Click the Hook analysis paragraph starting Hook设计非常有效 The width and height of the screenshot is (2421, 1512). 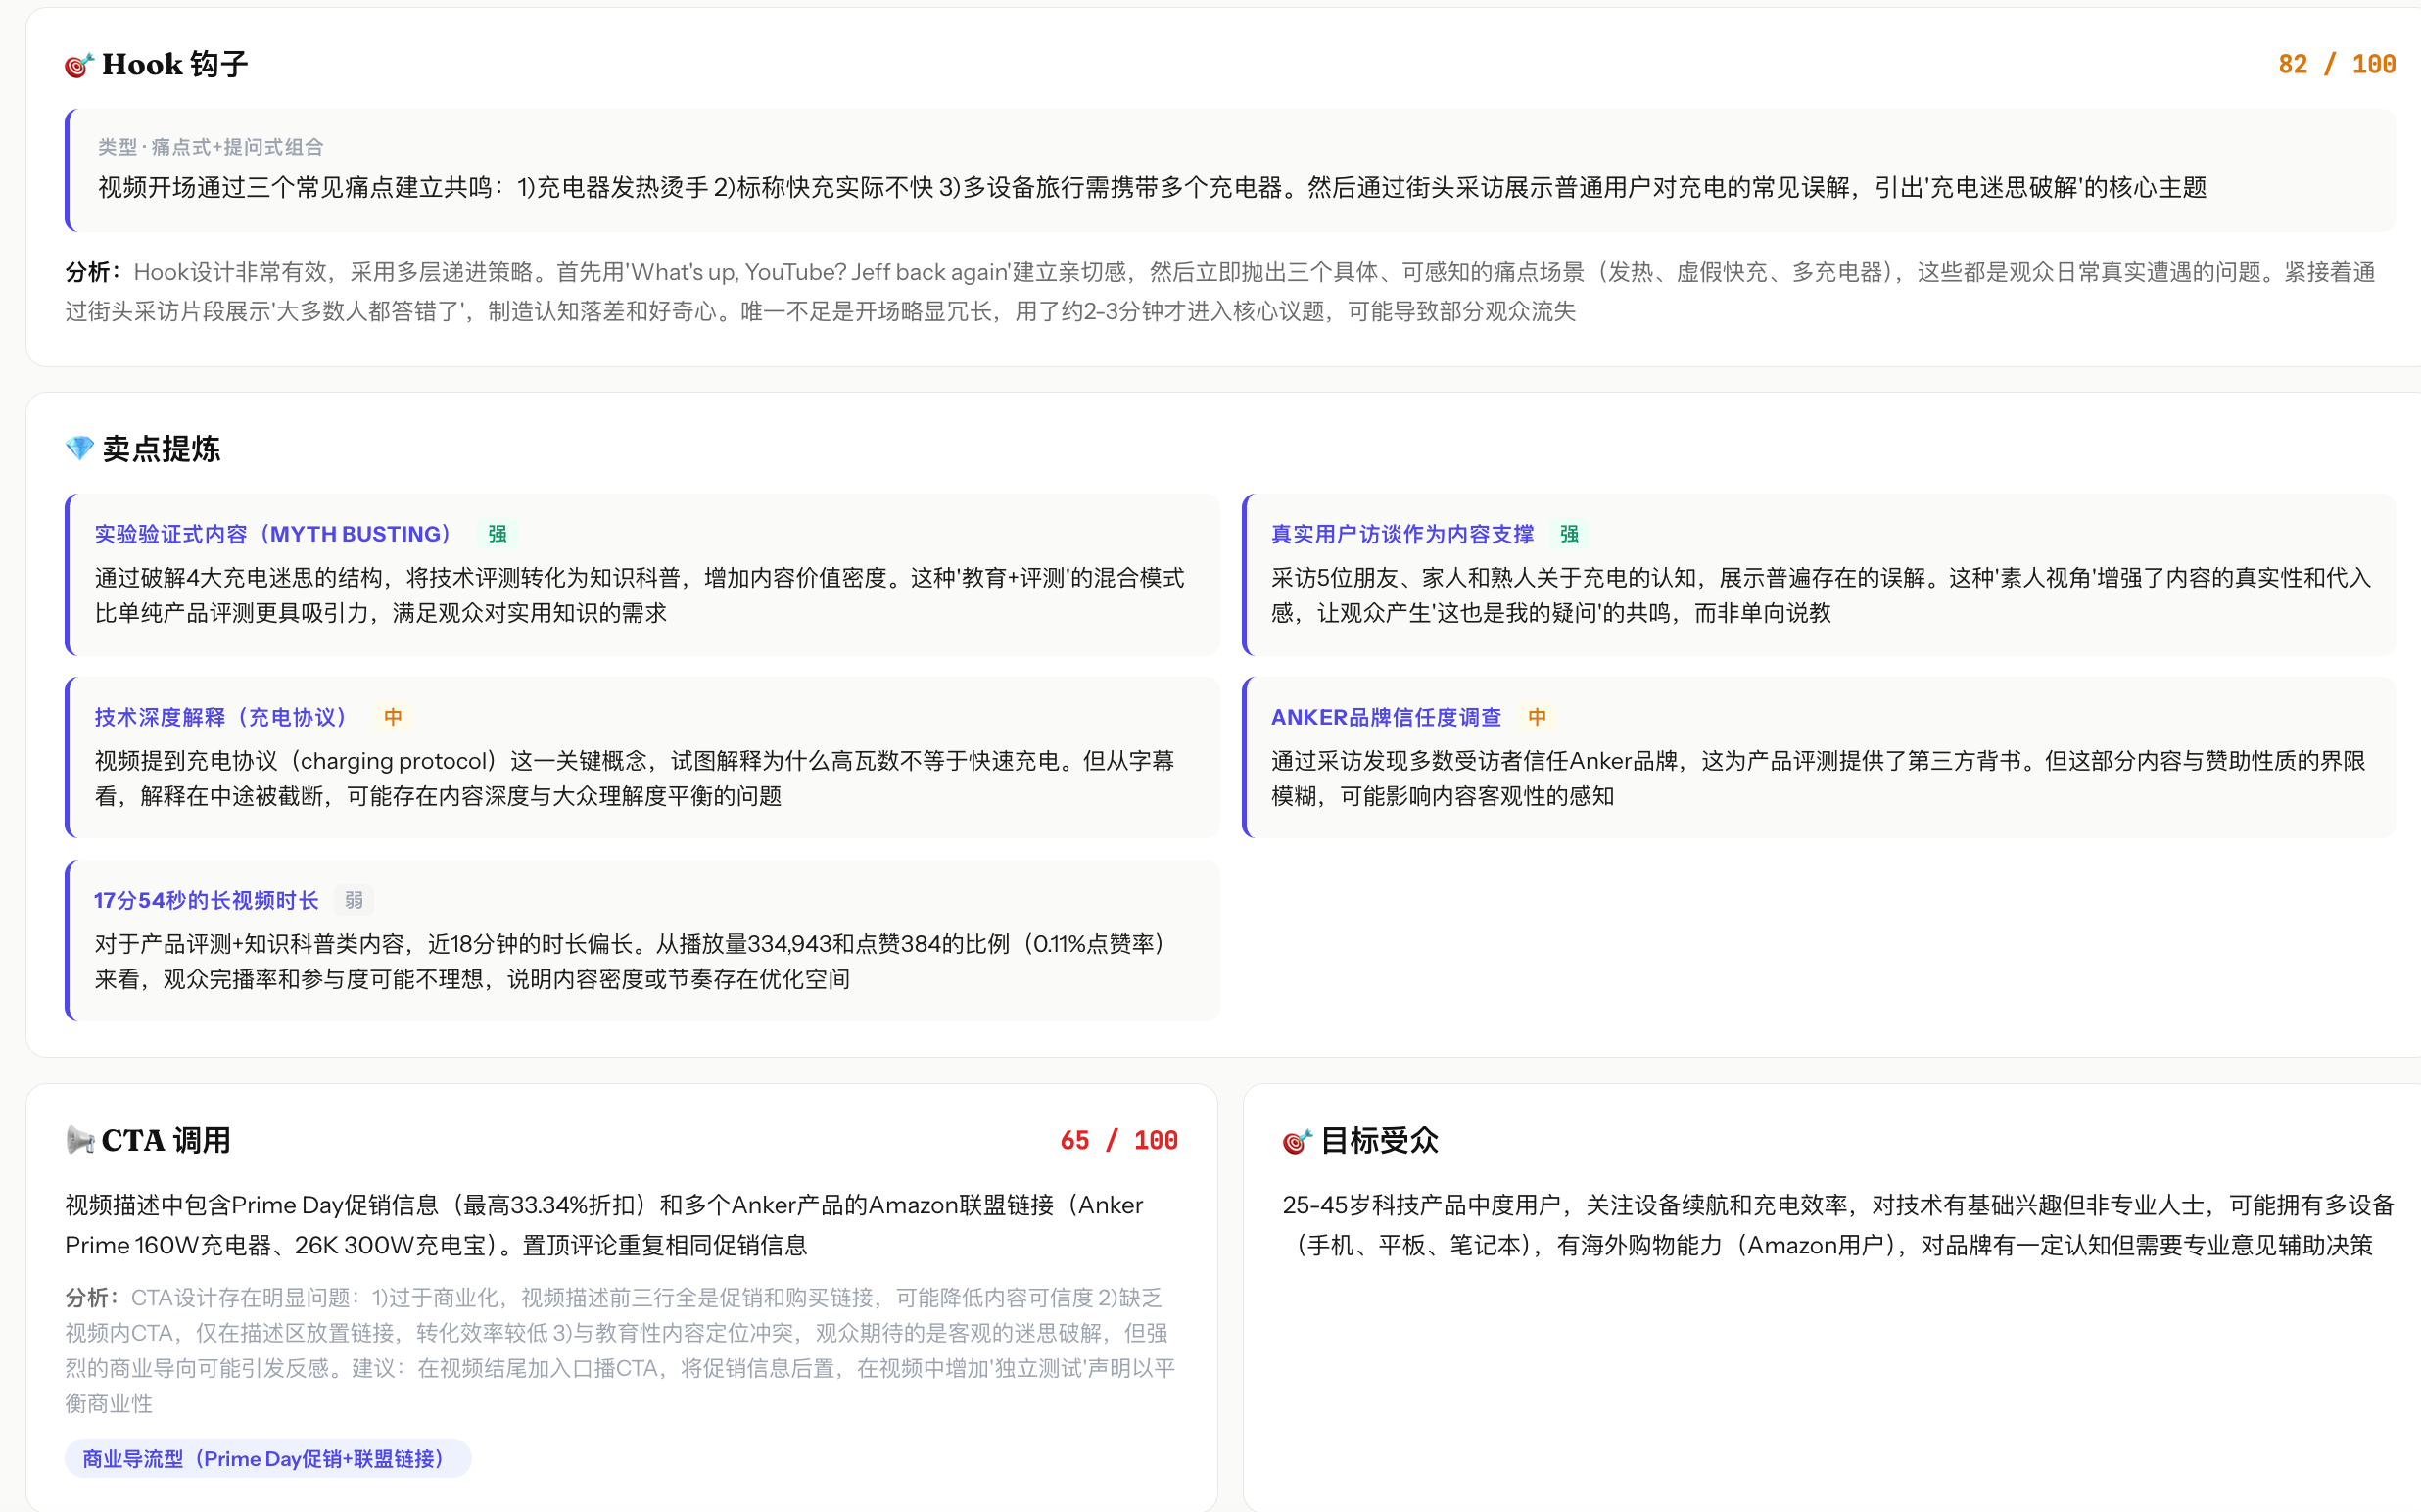[1220, 292]
